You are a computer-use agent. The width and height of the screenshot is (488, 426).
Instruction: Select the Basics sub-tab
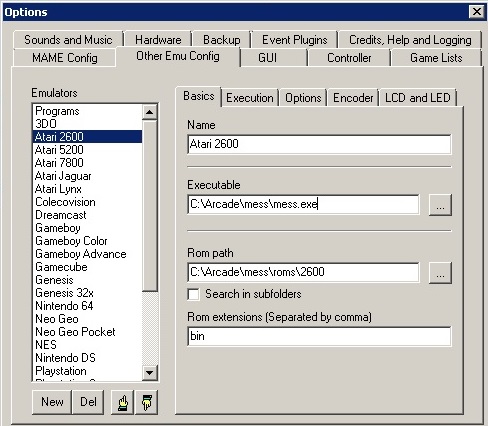pos(199,97)
